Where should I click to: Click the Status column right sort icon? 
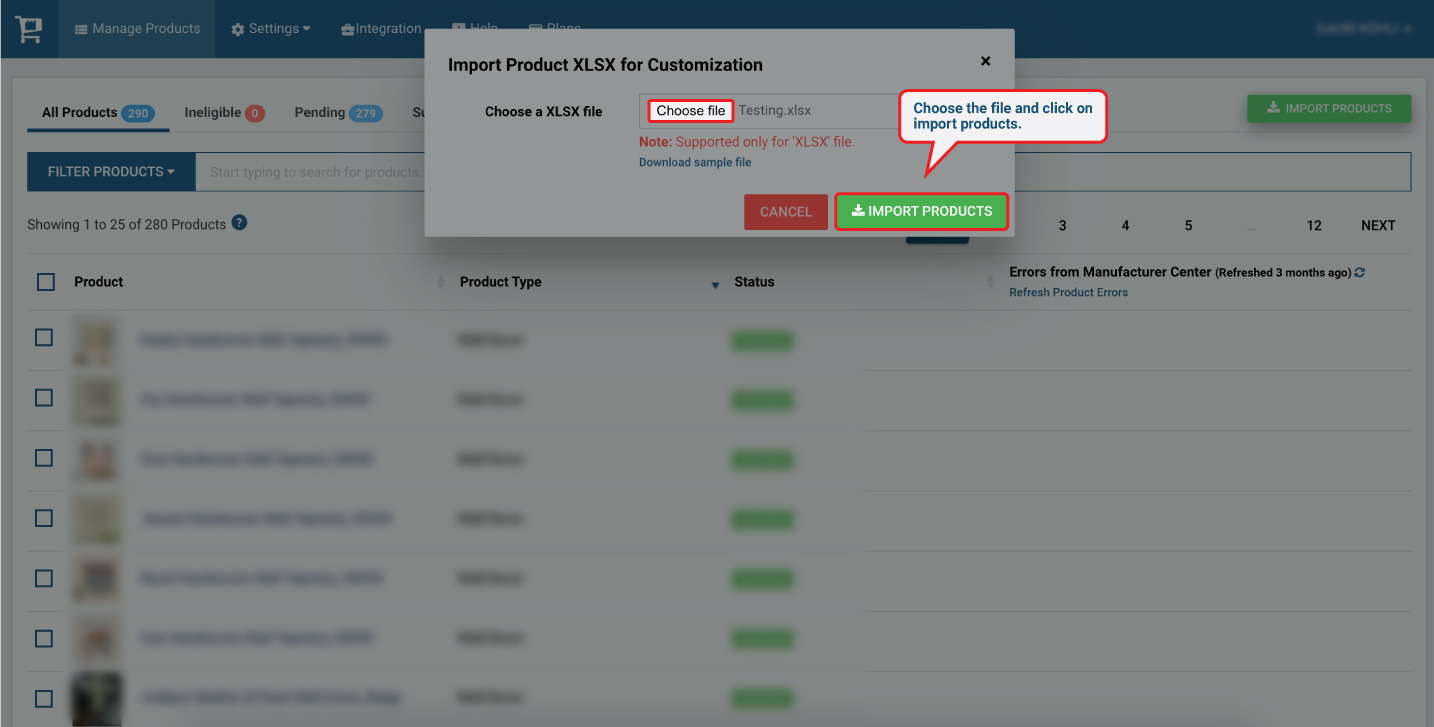[990, 283]
